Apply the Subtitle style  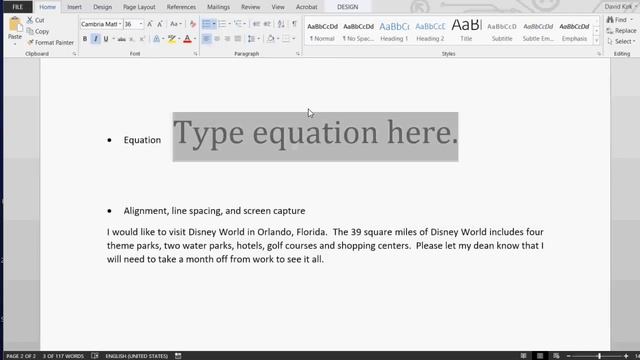click(502, 32)
